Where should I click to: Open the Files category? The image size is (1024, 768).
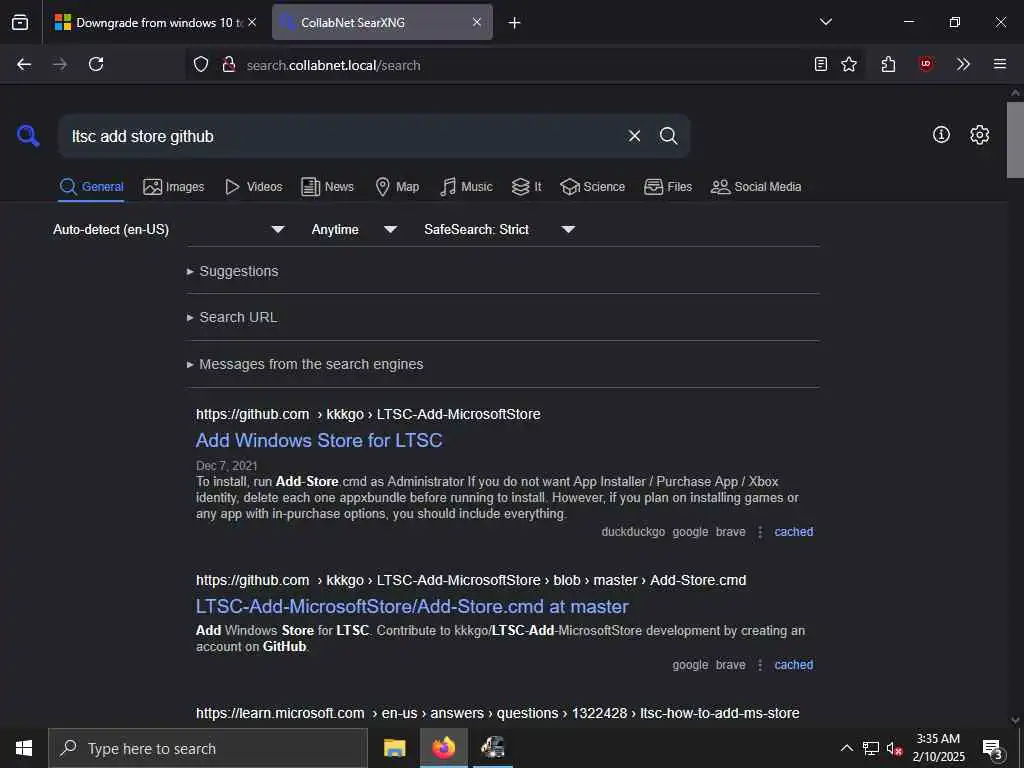[x=667, y=187]
